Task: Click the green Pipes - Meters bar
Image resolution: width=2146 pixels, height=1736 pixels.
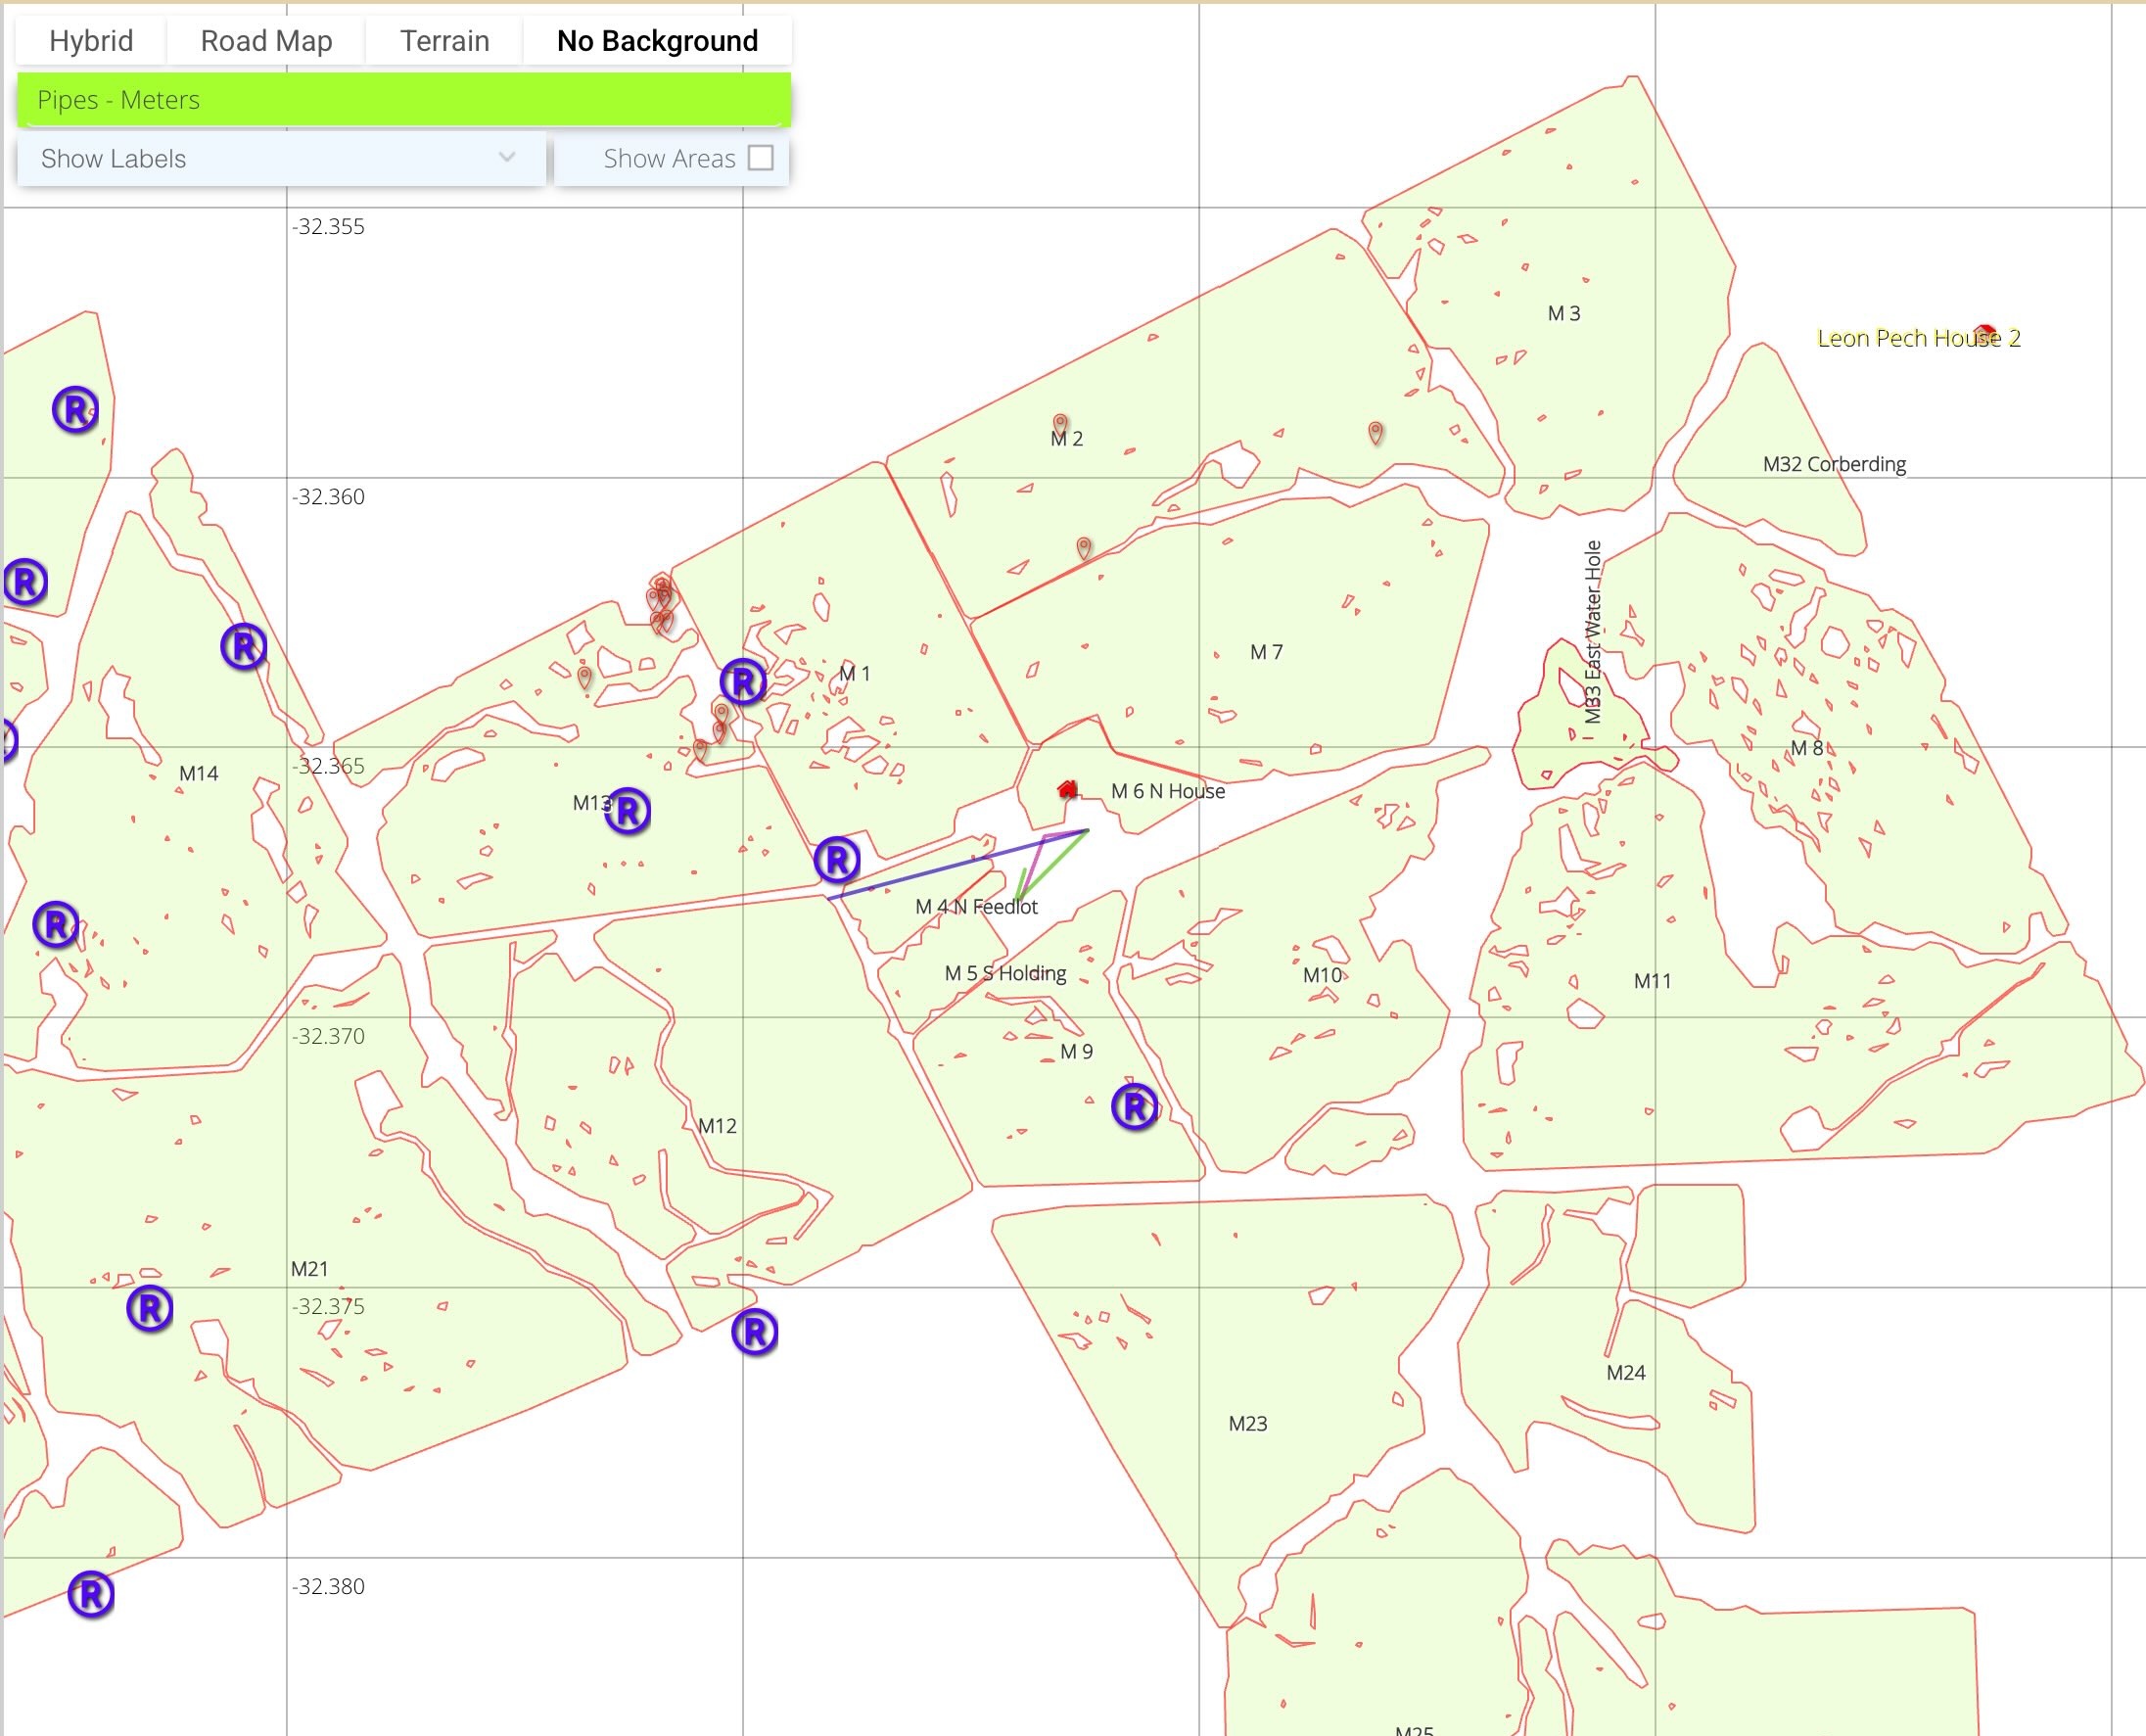Action: click(404, 100)
